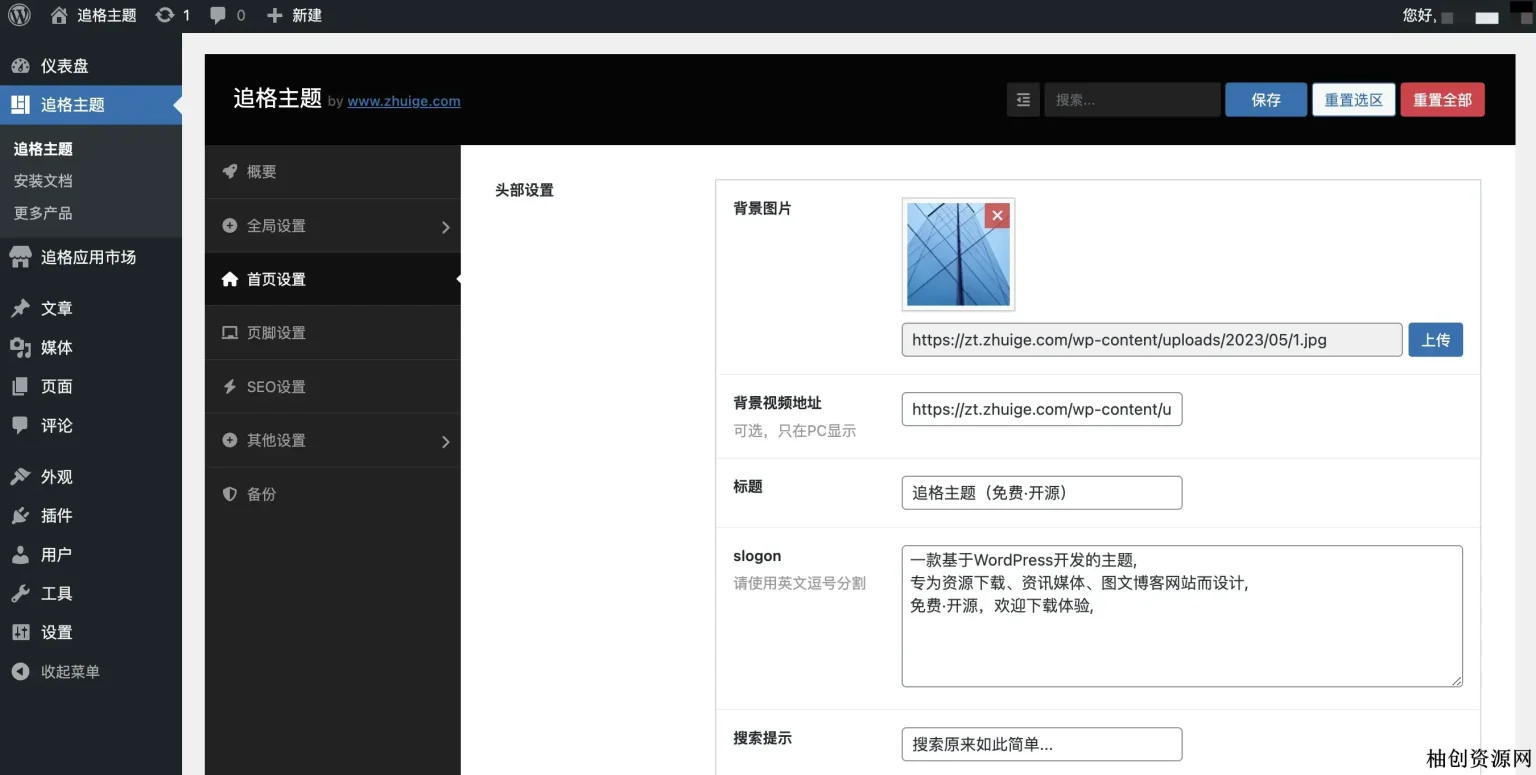The height and width of the screenshot is (775, 1536).
Task: Expand the 全局设置 section
Action: pos(332,226)
